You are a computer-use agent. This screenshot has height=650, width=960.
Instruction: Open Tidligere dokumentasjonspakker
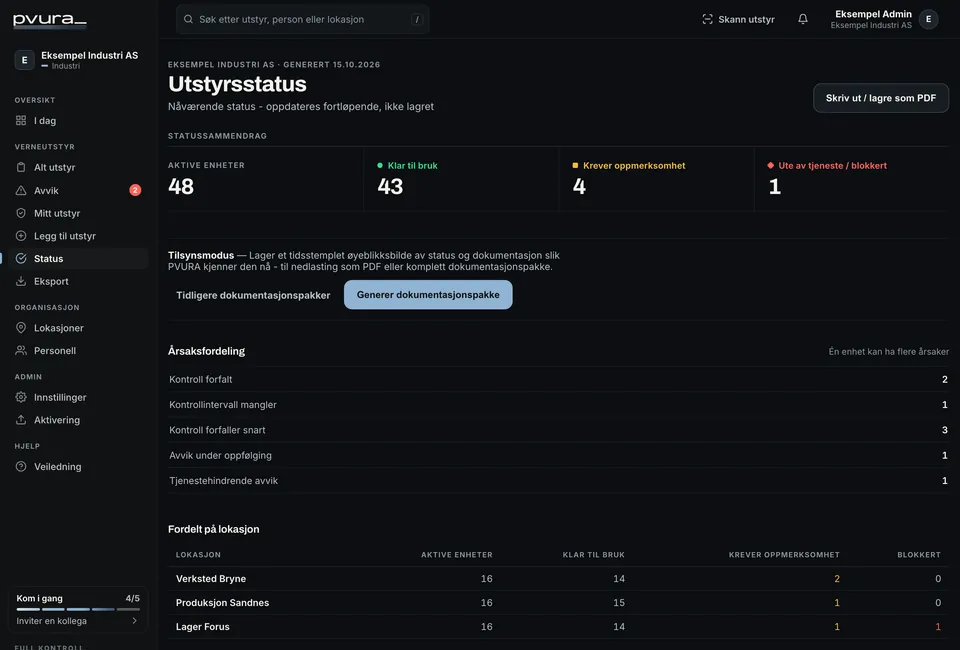click(253, 295)
